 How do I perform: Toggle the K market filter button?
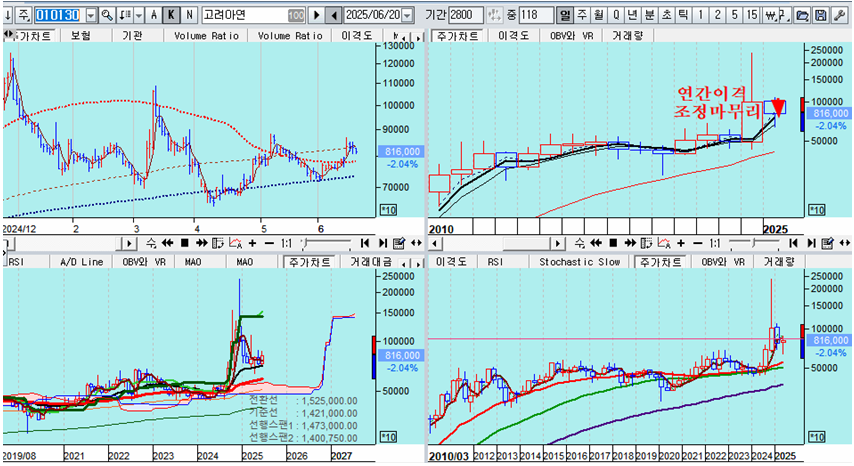[x=171, y=16]
